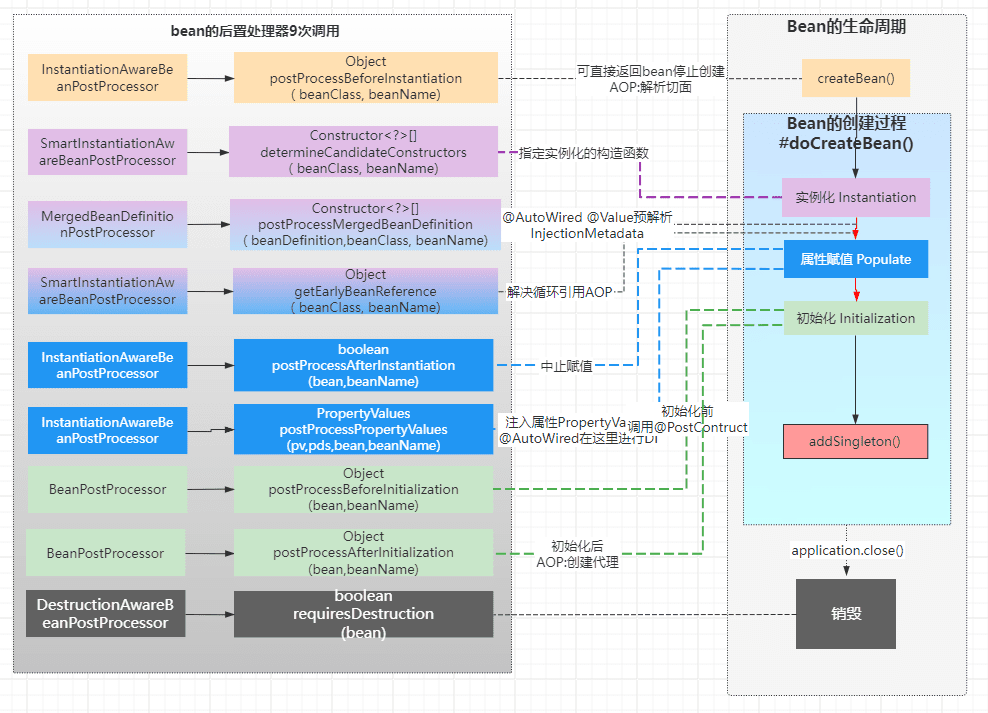Click the determineCandidateConstructors box

tap(364, 152)
